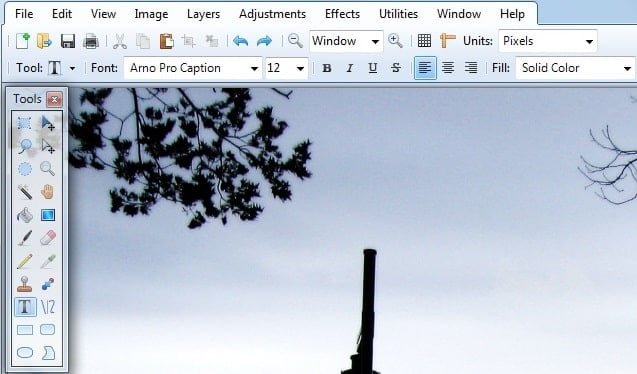Close the Tools panel
Screen dimensions: 637x374
tap(54, 99)
